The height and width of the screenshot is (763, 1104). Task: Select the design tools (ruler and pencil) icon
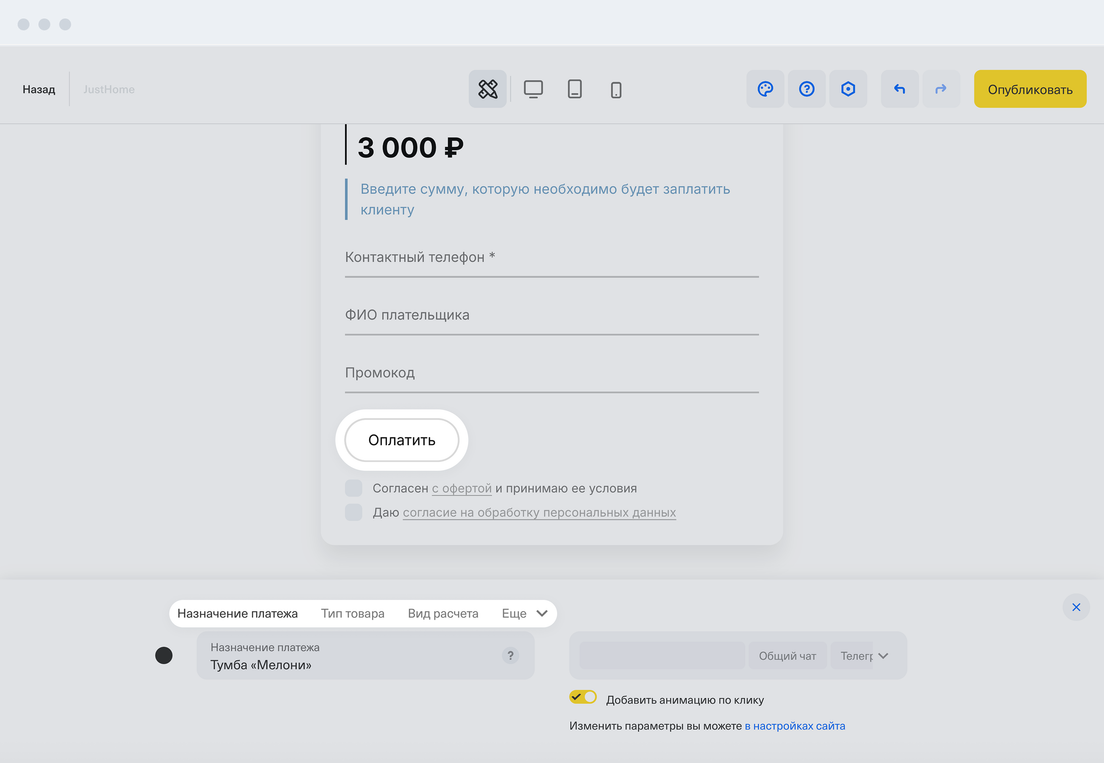488,89
